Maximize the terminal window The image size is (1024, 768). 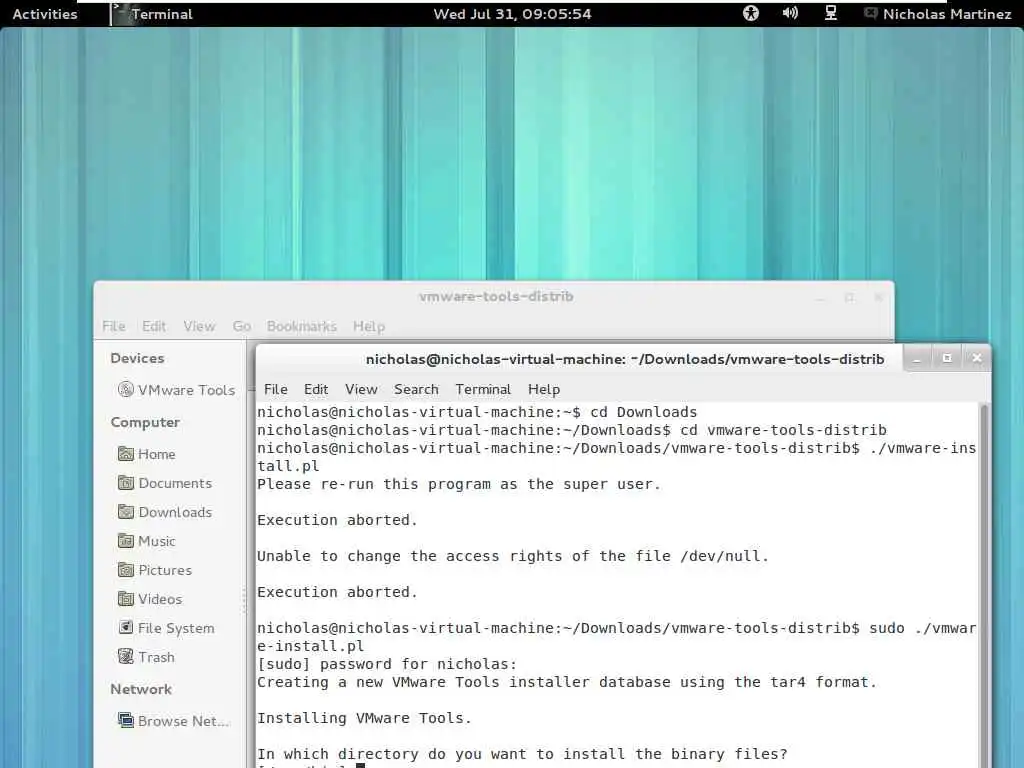[x=947, y=358]
